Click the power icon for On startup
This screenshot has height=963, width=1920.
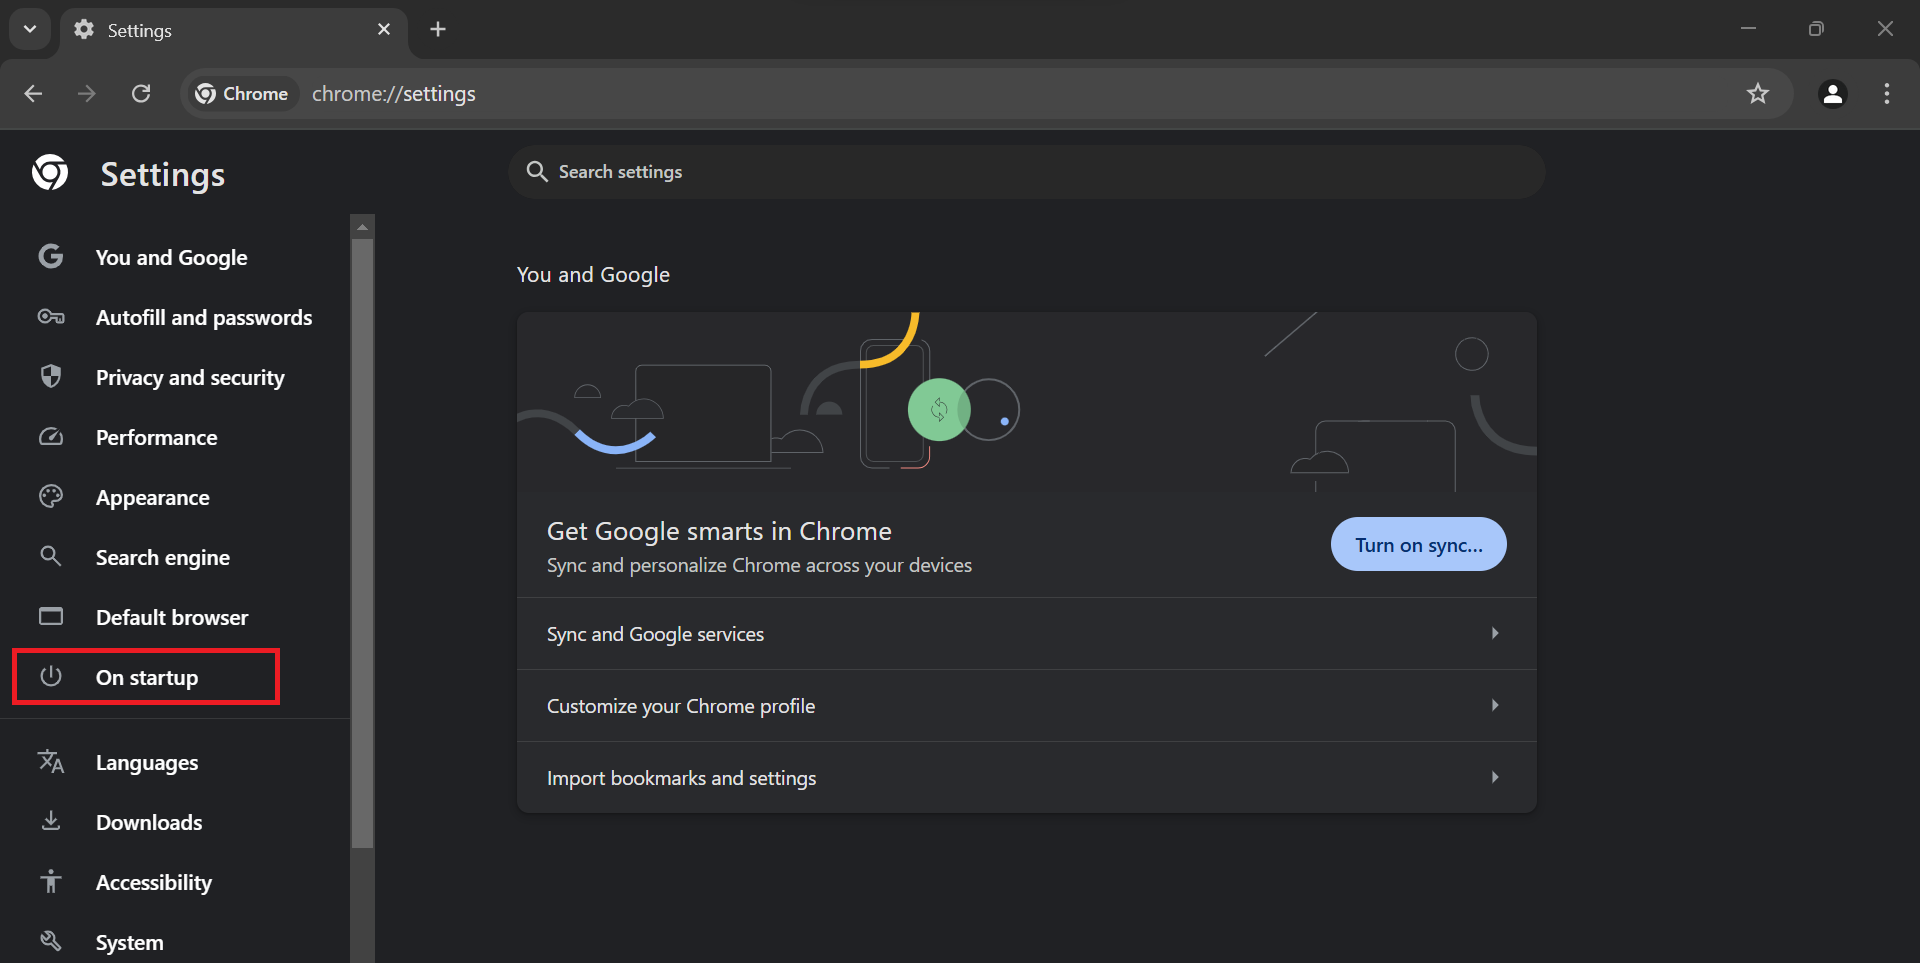click(x=51, y=676)
